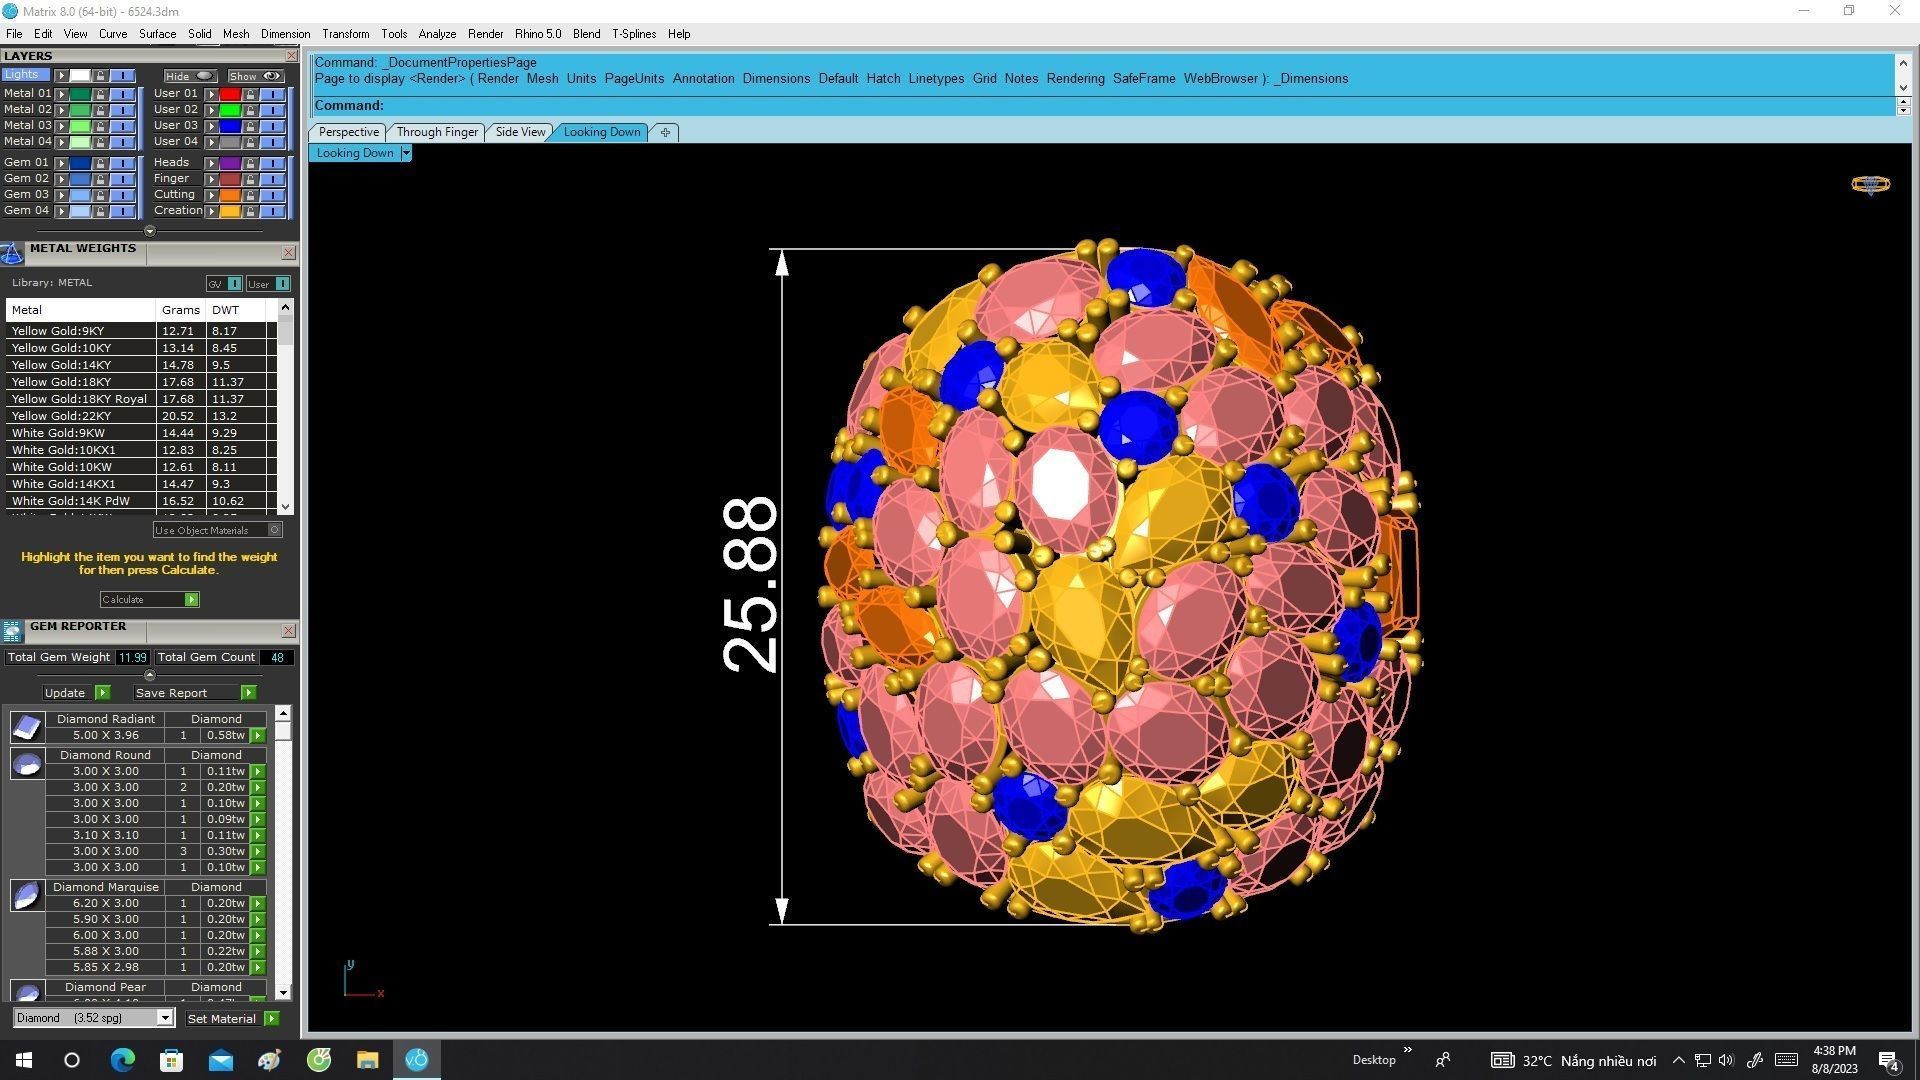Toggle the GV library switch
Image resolution: width=1920 pixels, height=1080 pixels.
click(234, 284)
